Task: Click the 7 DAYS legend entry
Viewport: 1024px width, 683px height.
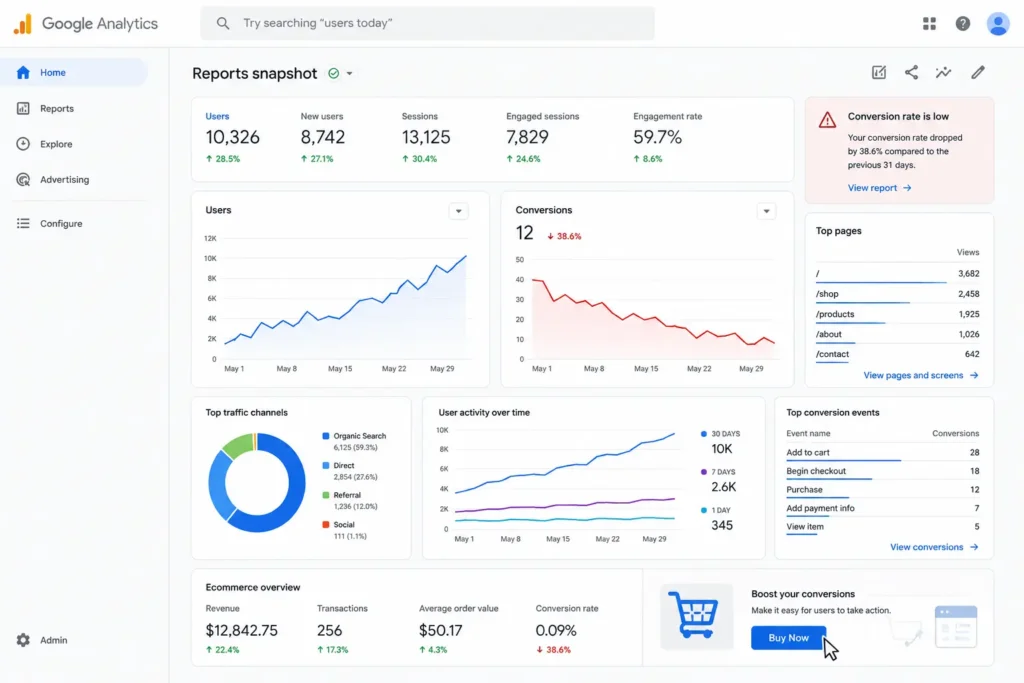Action: point(718,480)
